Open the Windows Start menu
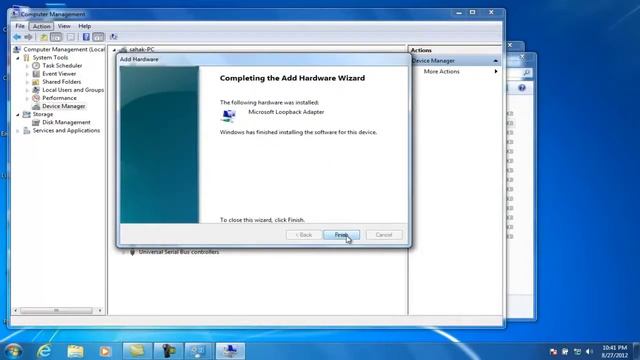This screenshot has width=640, height=360. (13, 351)
